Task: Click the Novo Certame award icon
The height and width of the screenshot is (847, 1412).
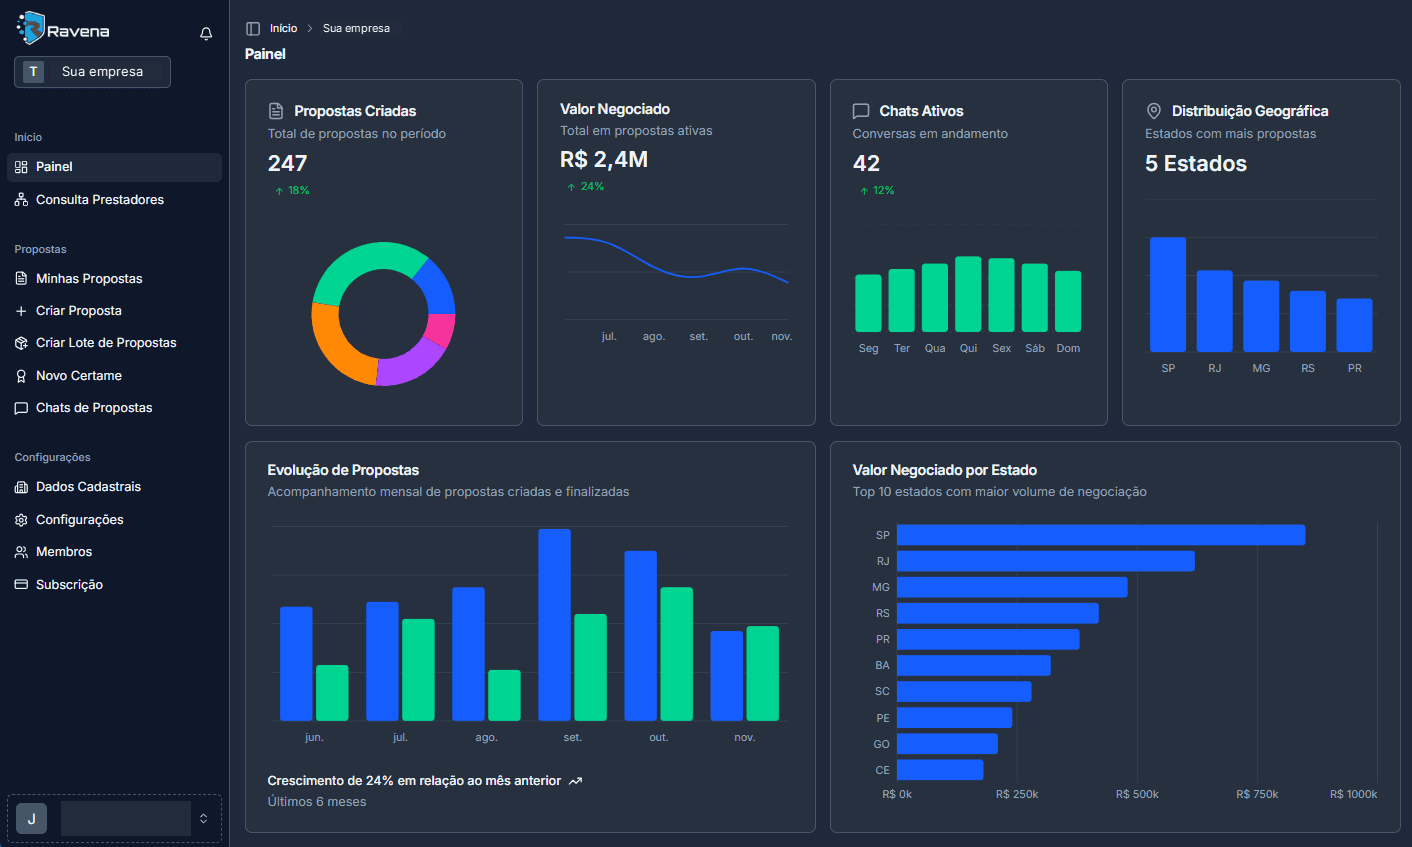Action: pos(21,376)
